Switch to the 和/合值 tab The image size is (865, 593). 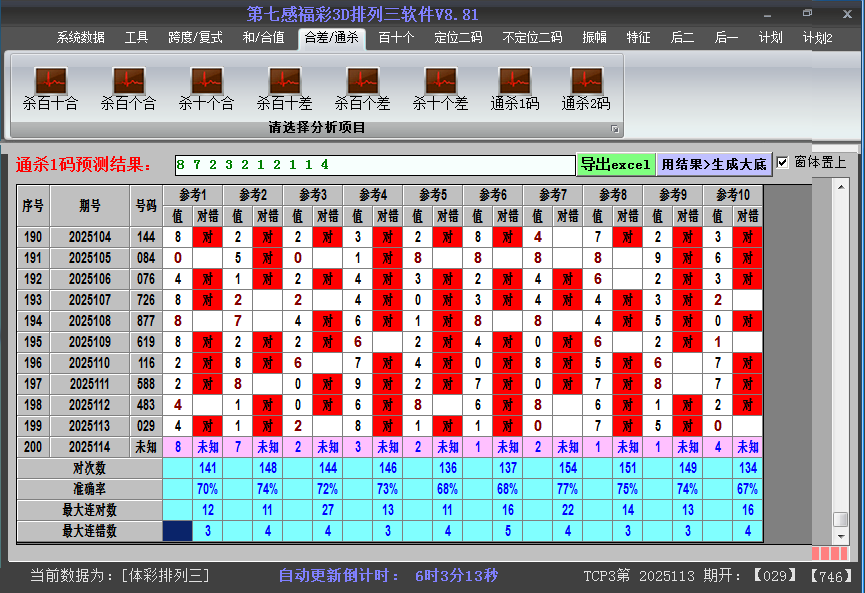pyautogui.click(x=263, y=38)
